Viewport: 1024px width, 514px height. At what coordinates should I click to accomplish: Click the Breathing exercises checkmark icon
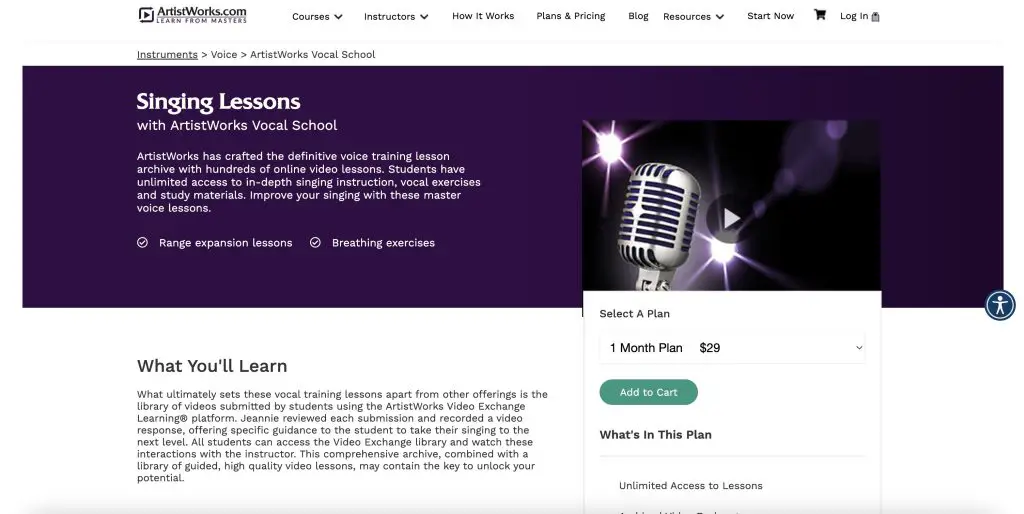315,242
